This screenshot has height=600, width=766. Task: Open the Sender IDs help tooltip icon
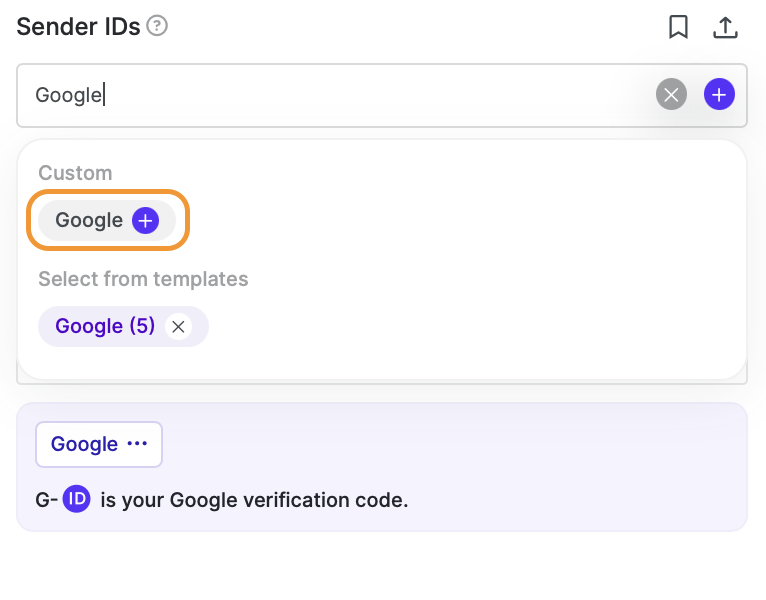157,26
